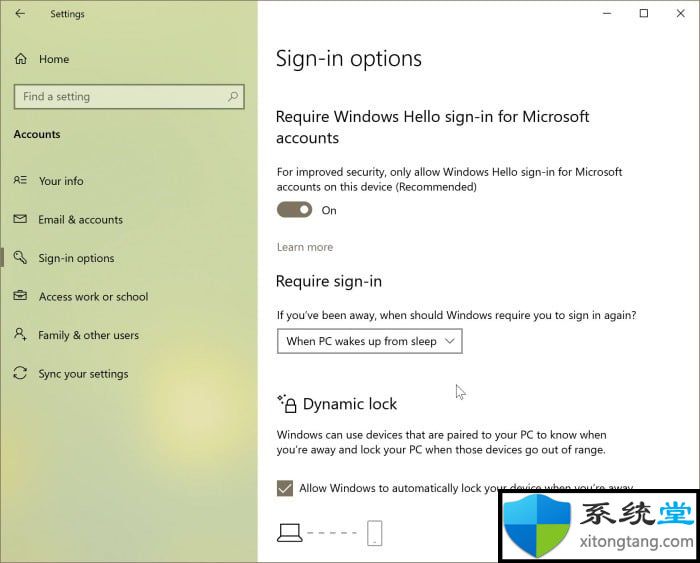This screenshot has width=700, height=563.
Task: Click the phone device icon
Action: (375, 533)
